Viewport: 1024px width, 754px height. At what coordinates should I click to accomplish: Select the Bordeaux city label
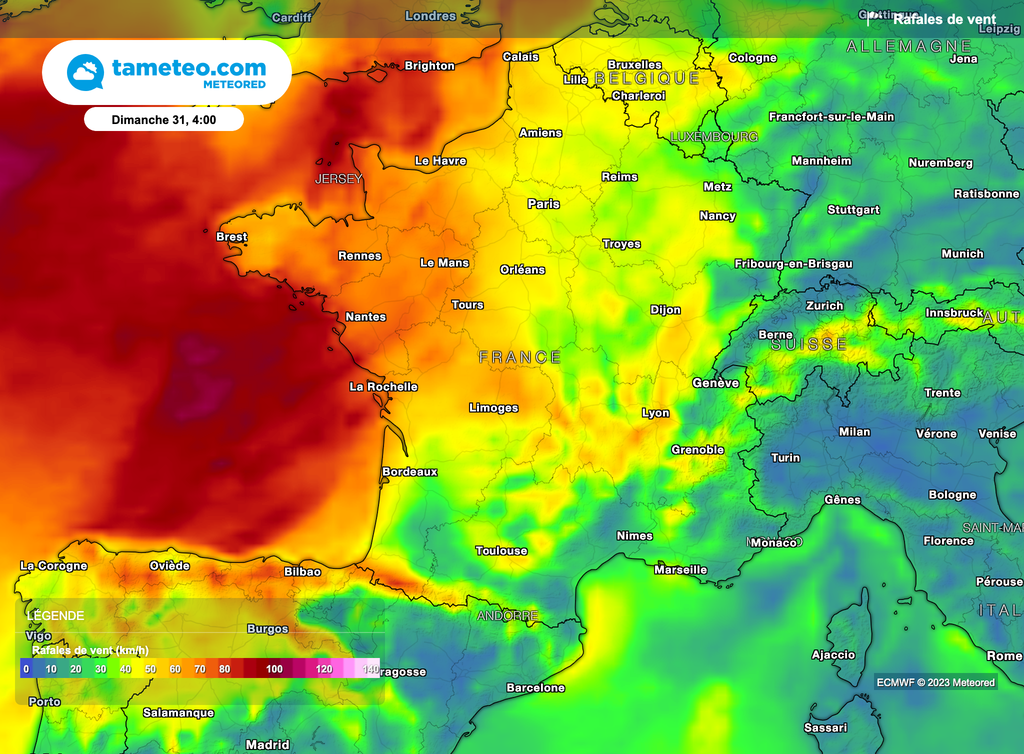tap(410, 472)
